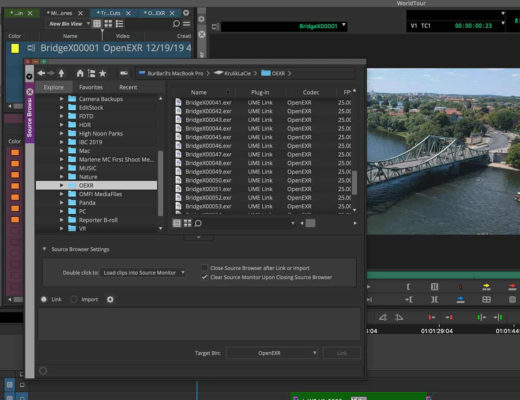
Task: Uncheck Clear Source Monitor Upon Closing Source Browser
Action: [x=205, y=277]
